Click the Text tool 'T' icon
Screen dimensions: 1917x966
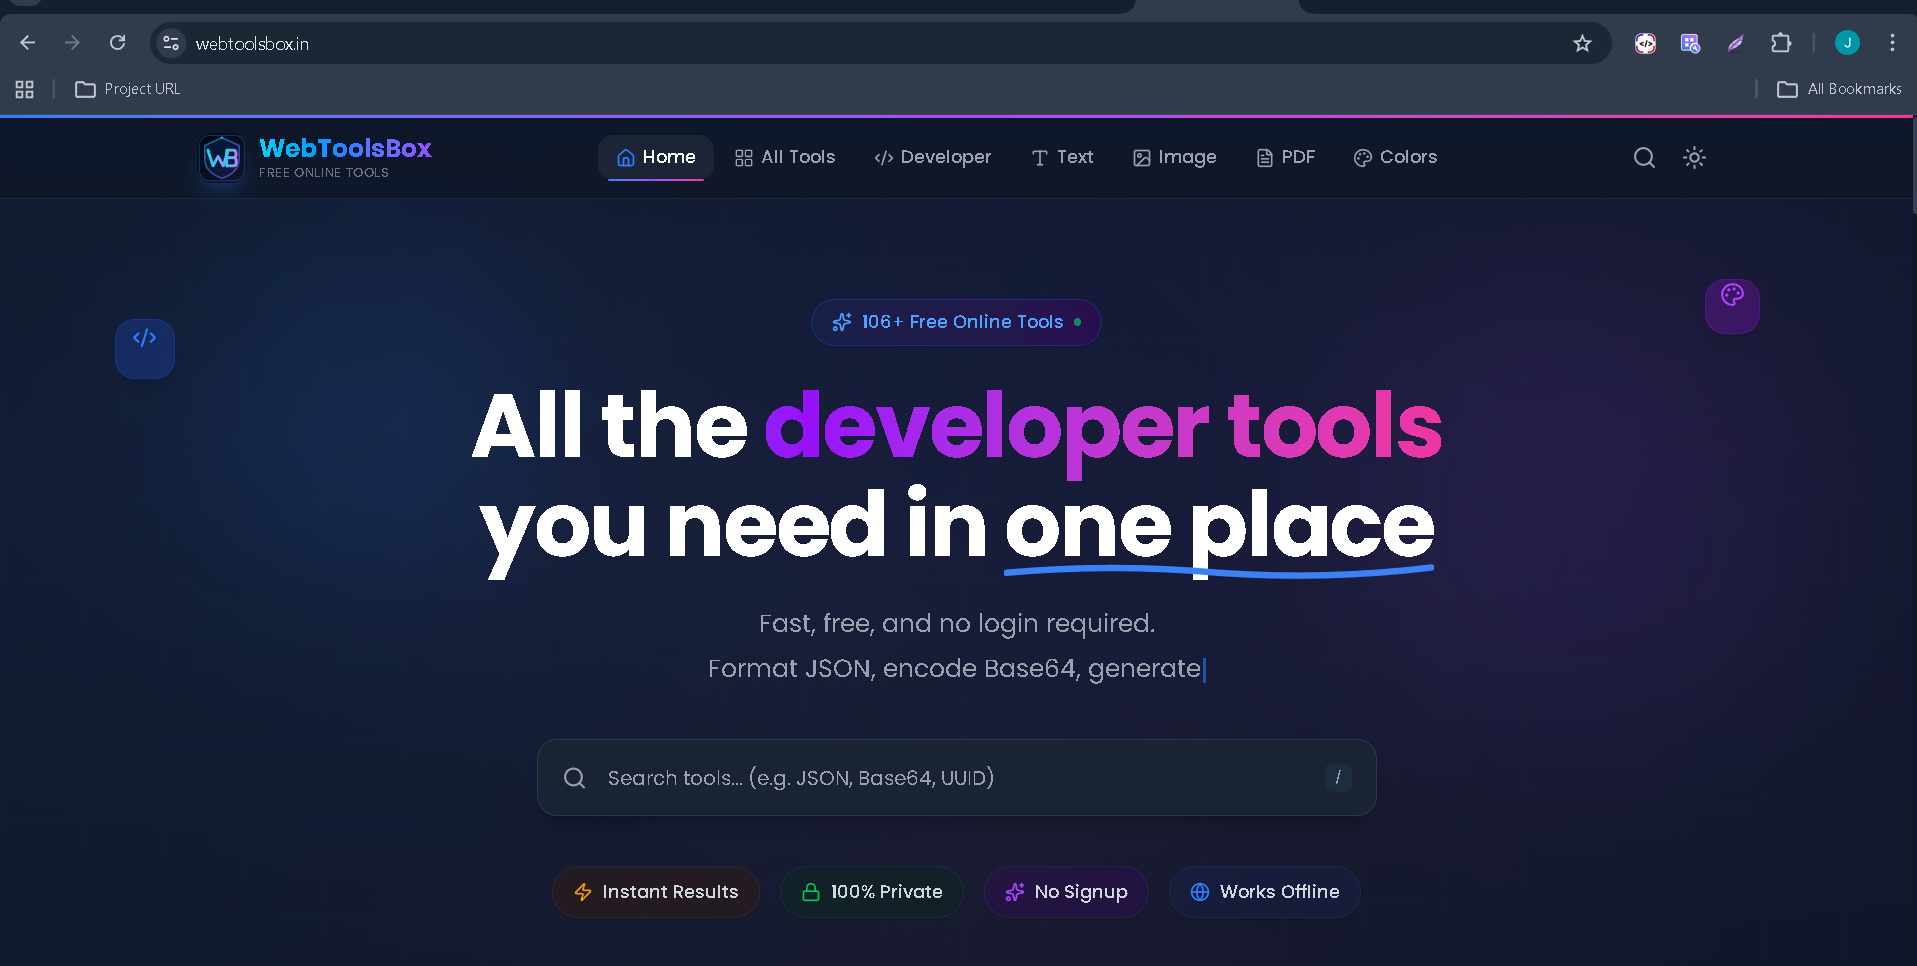[1038, 157]
